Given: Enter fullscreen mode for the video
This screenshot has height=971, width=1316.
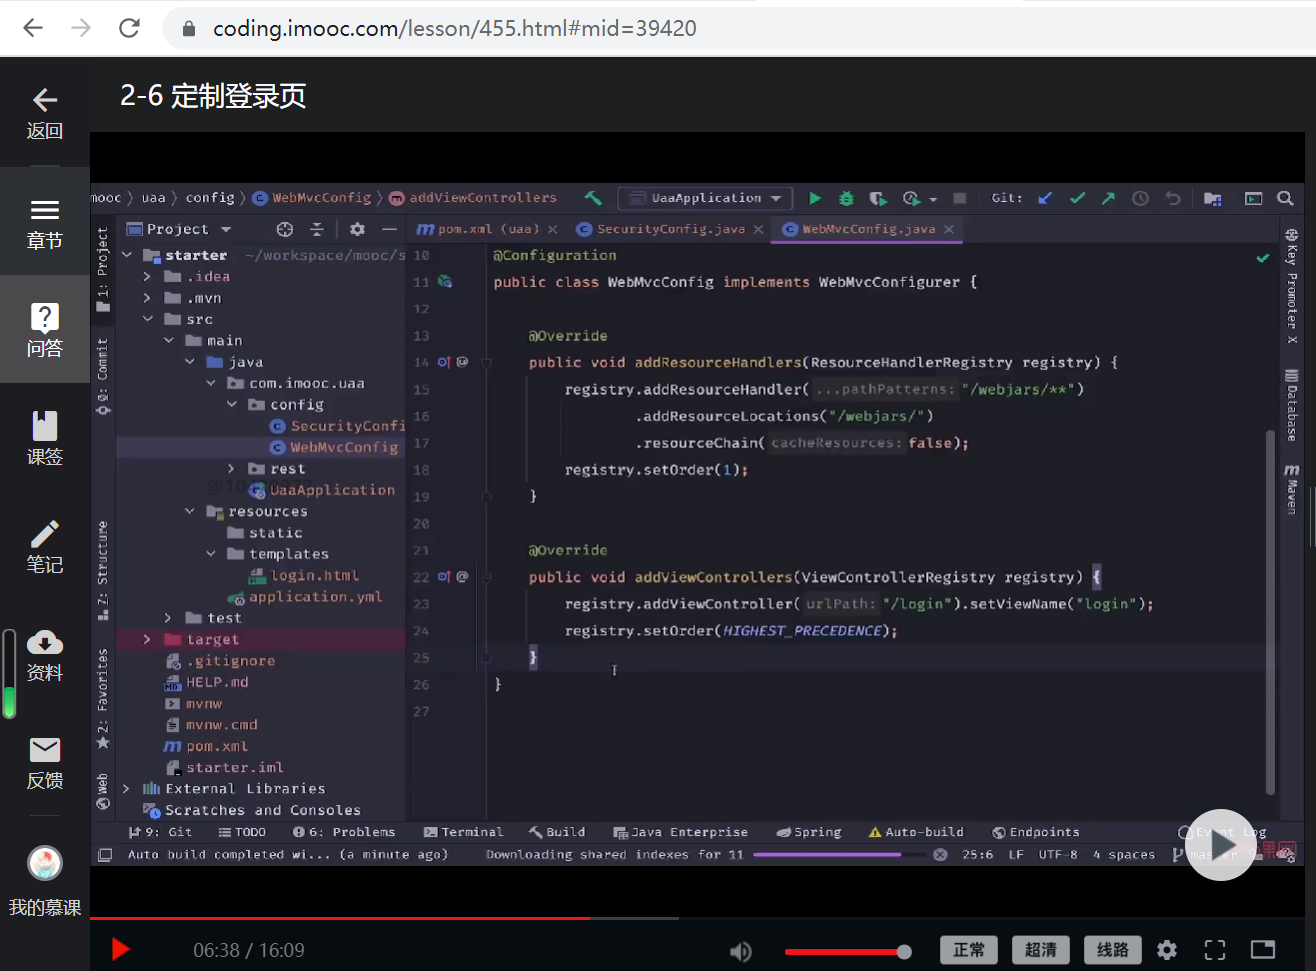Looking at the screenshot, I should 1215,950.
